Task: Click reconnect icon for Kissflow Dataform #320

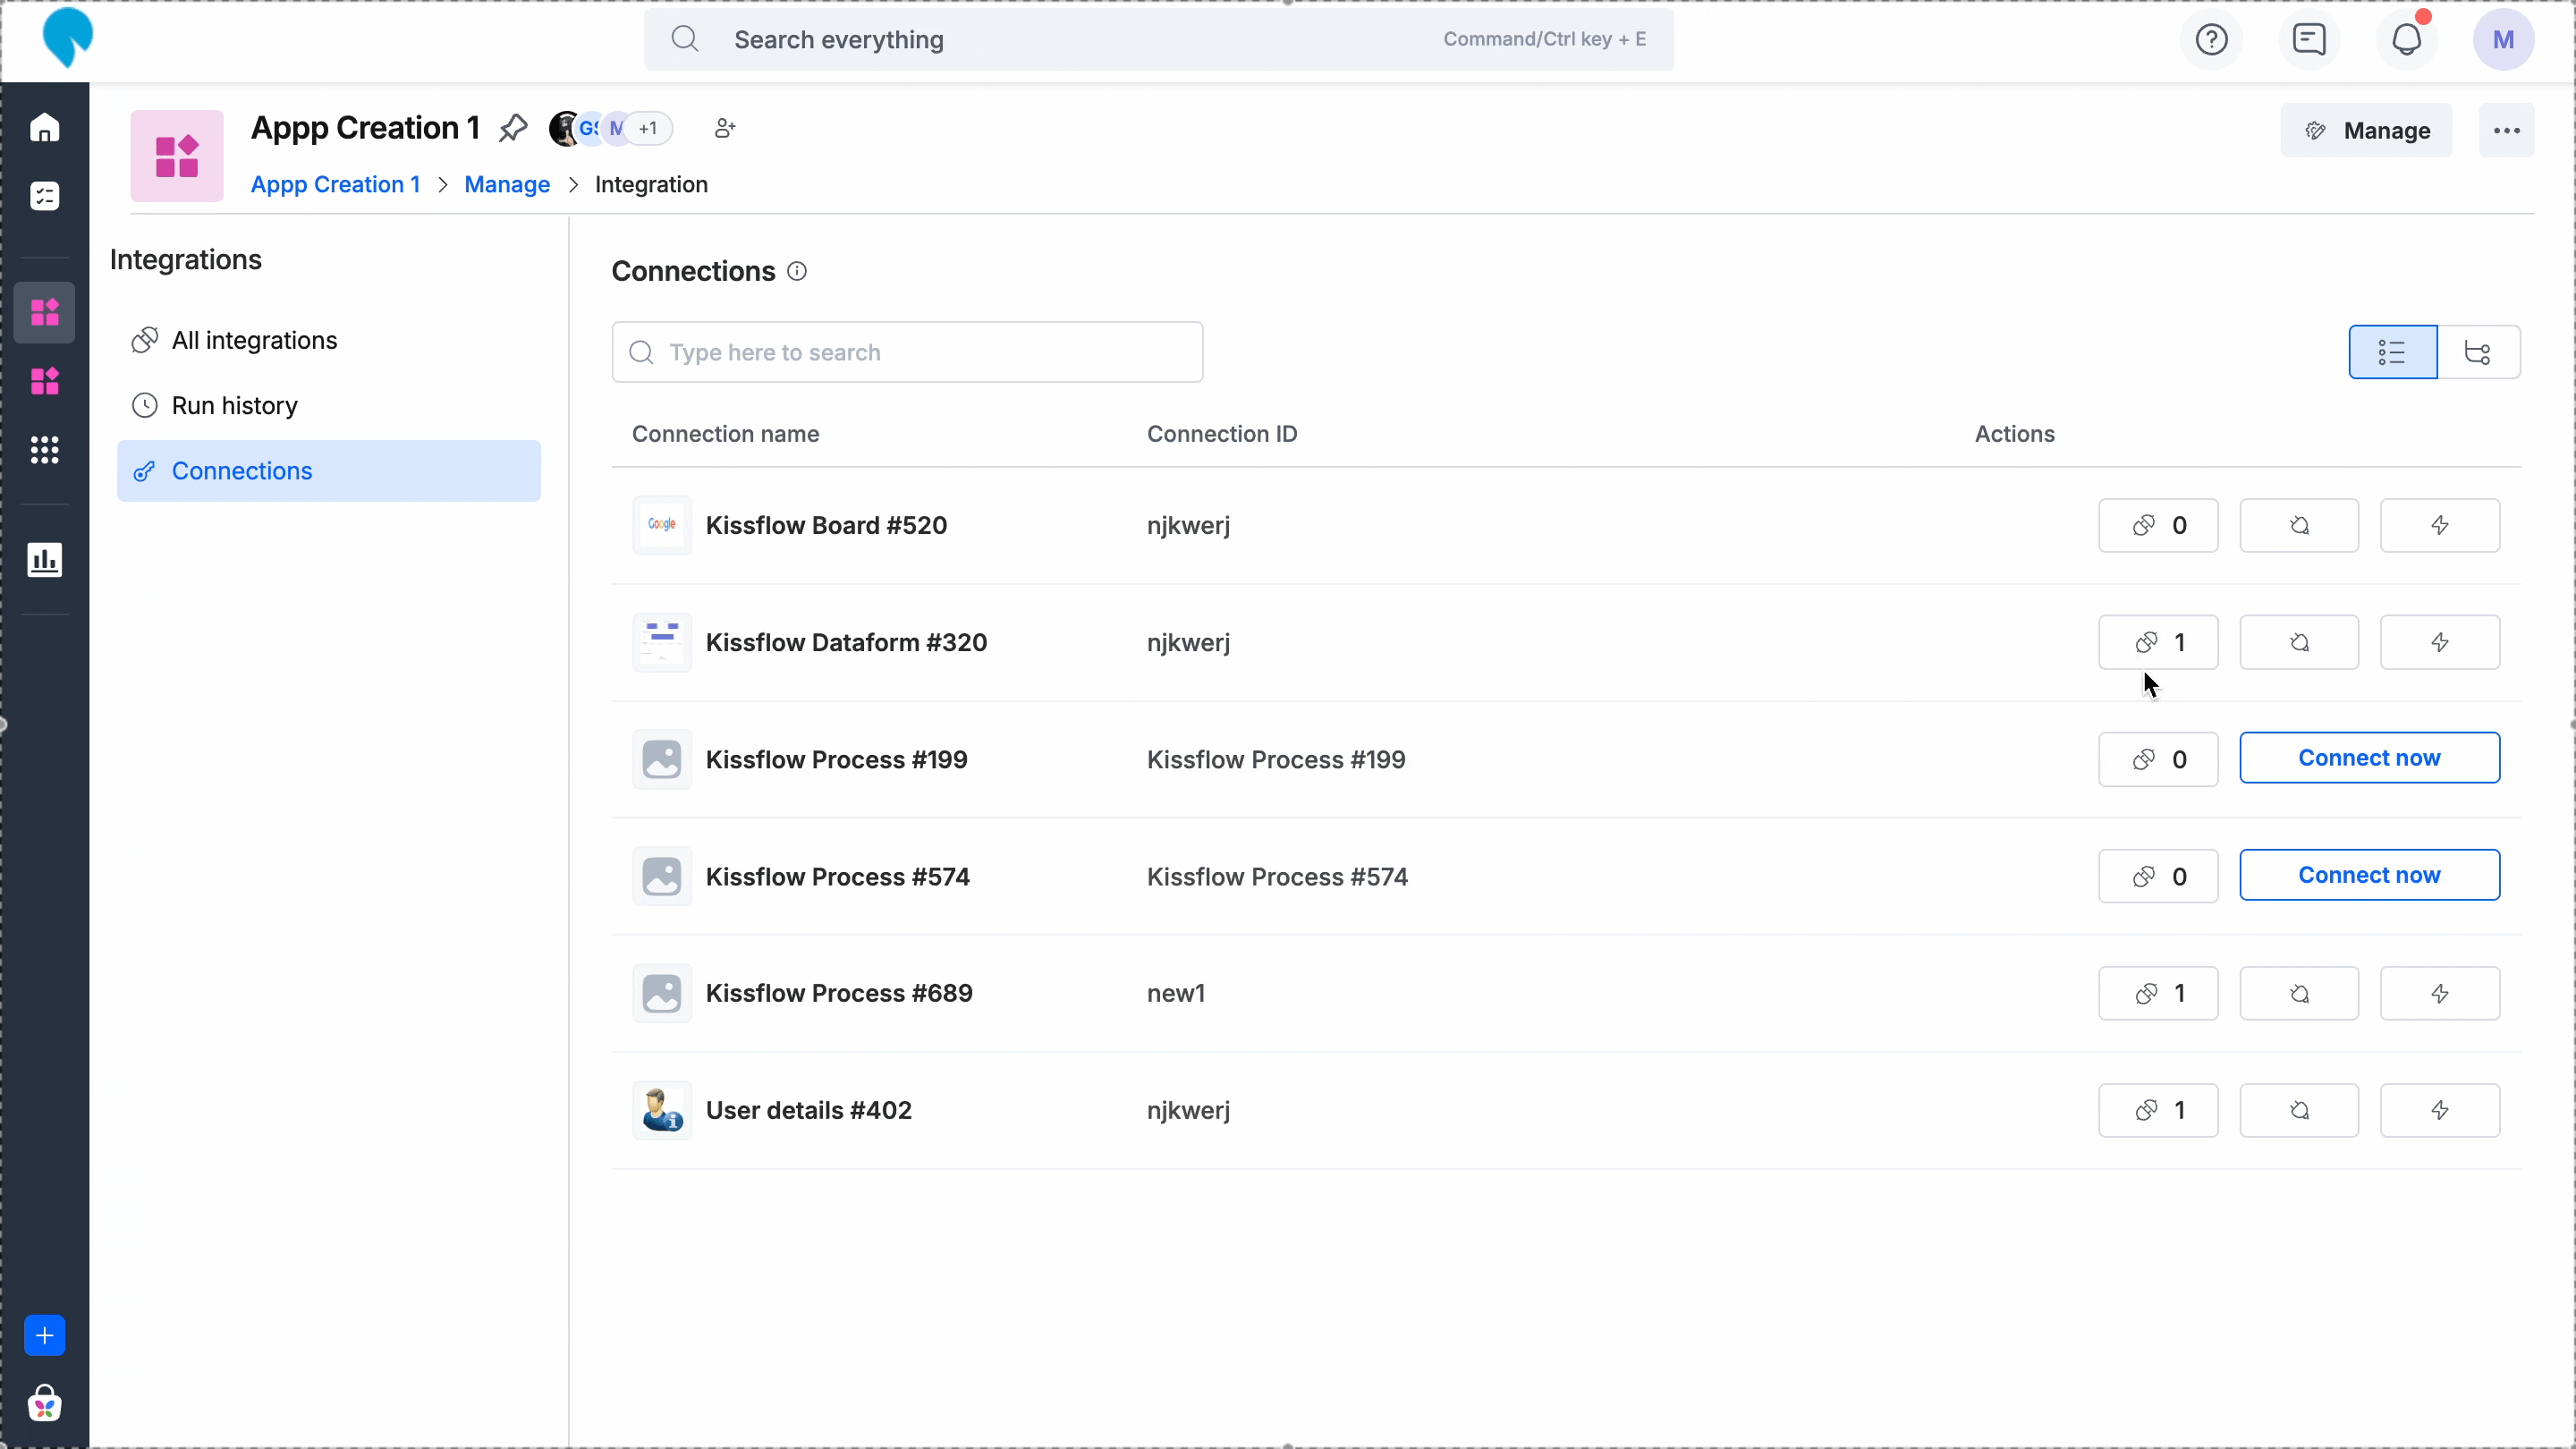Action: click(x=2299, y=642)
